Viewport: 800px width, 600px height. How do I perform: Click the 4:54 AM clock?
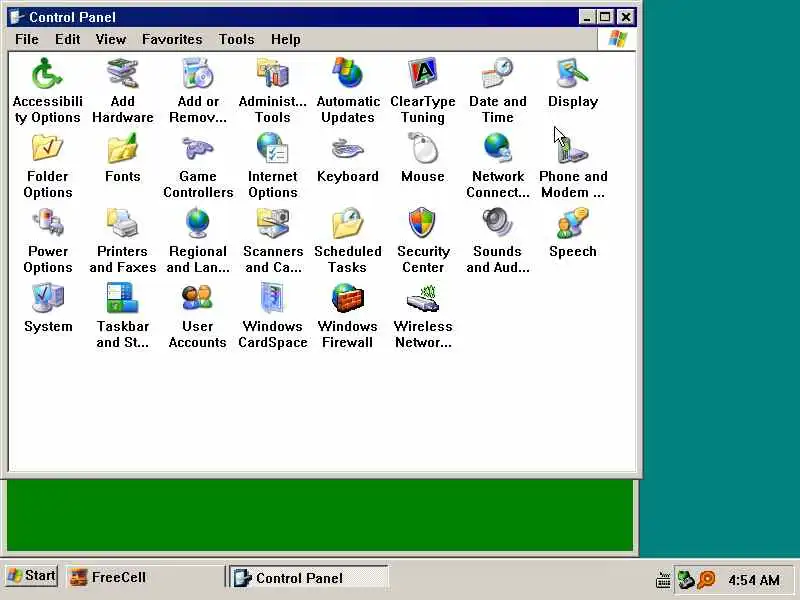pyautogui.click(x=754, y=580)
